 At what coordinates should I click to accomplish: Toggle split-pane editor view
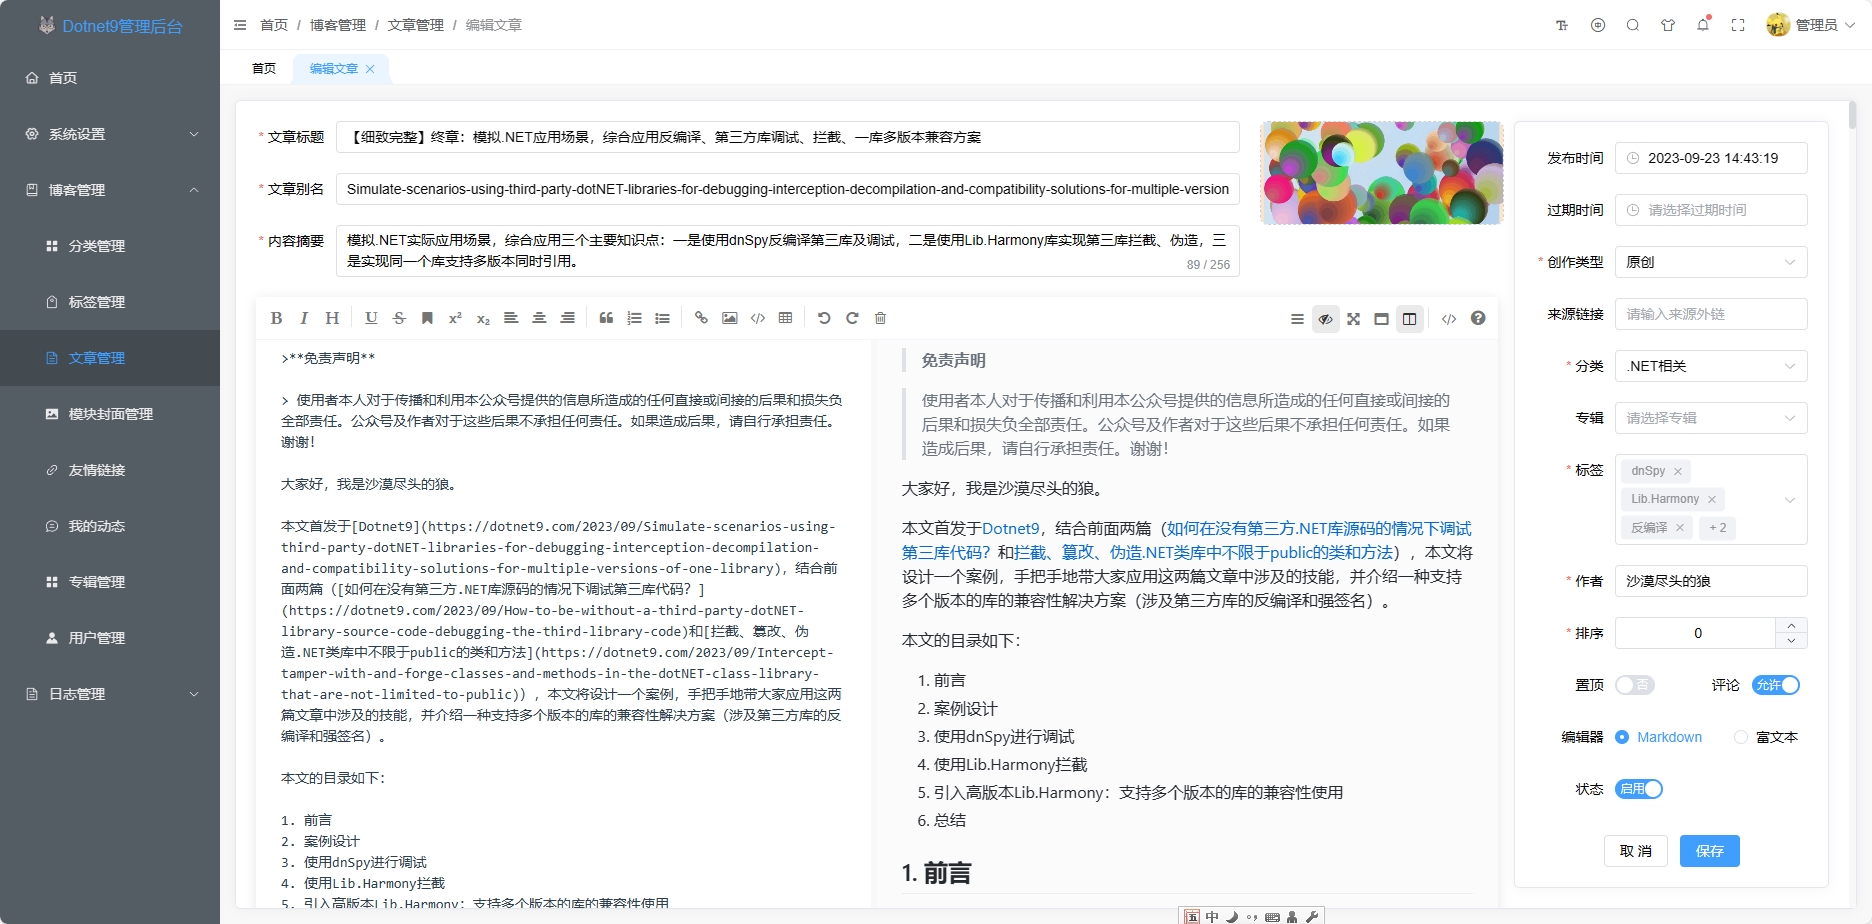[x=1409, y=319]
